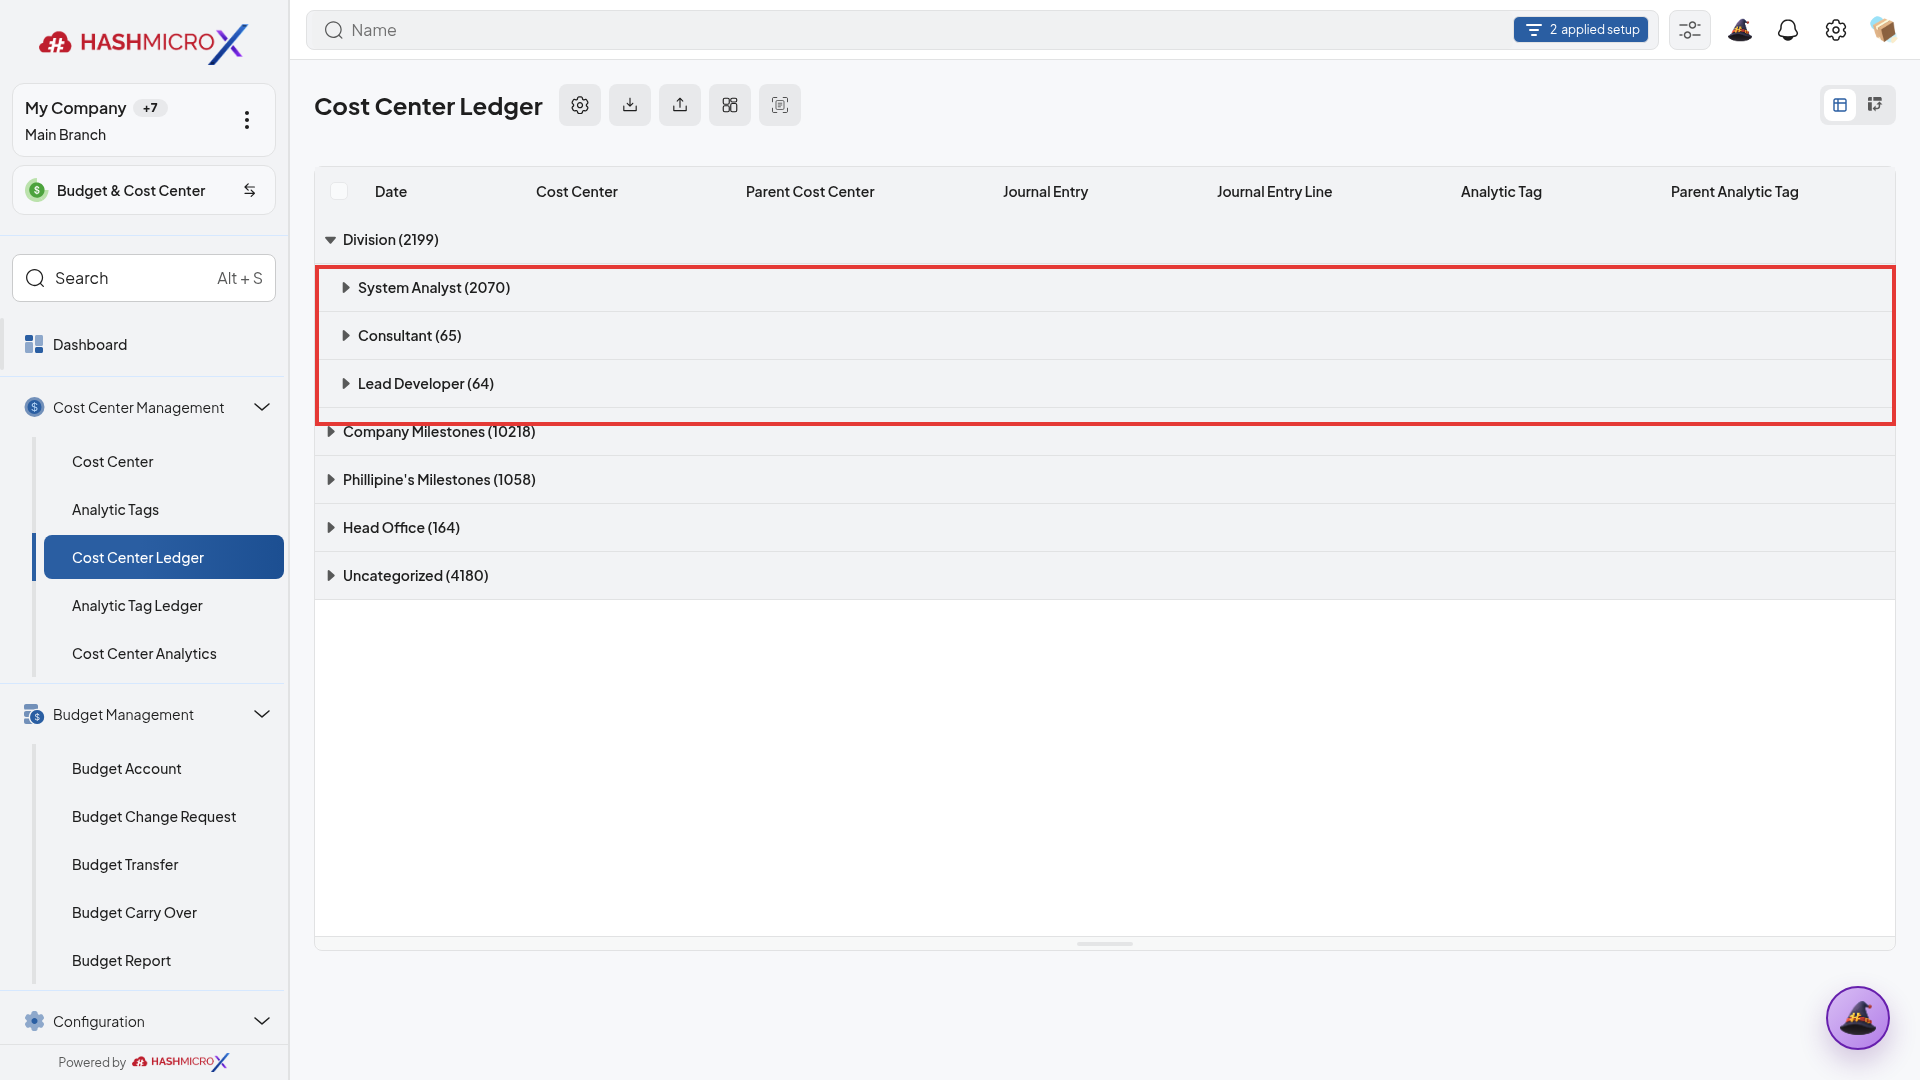Click the user avatar box icon
Viewport: 1920px width, 1080px height.
click(1884, 30)
